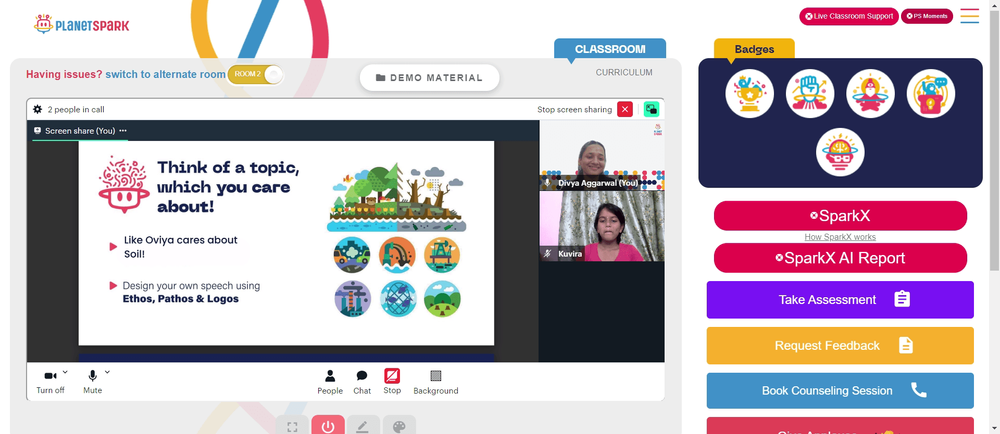Image resolution: width=1000 pixels, height=434 pixels.
Task: Select the brain with glasses badge
Action: pyautogui.click(x=840, y=152)
